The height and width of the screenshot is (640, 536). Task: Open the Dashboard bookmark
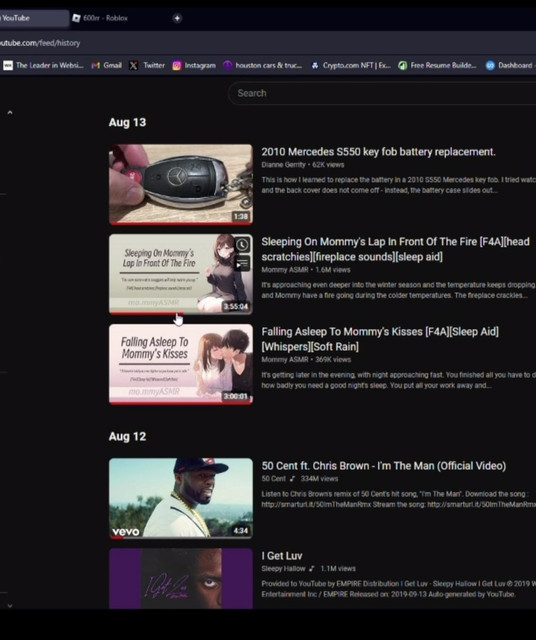point(509,65)
